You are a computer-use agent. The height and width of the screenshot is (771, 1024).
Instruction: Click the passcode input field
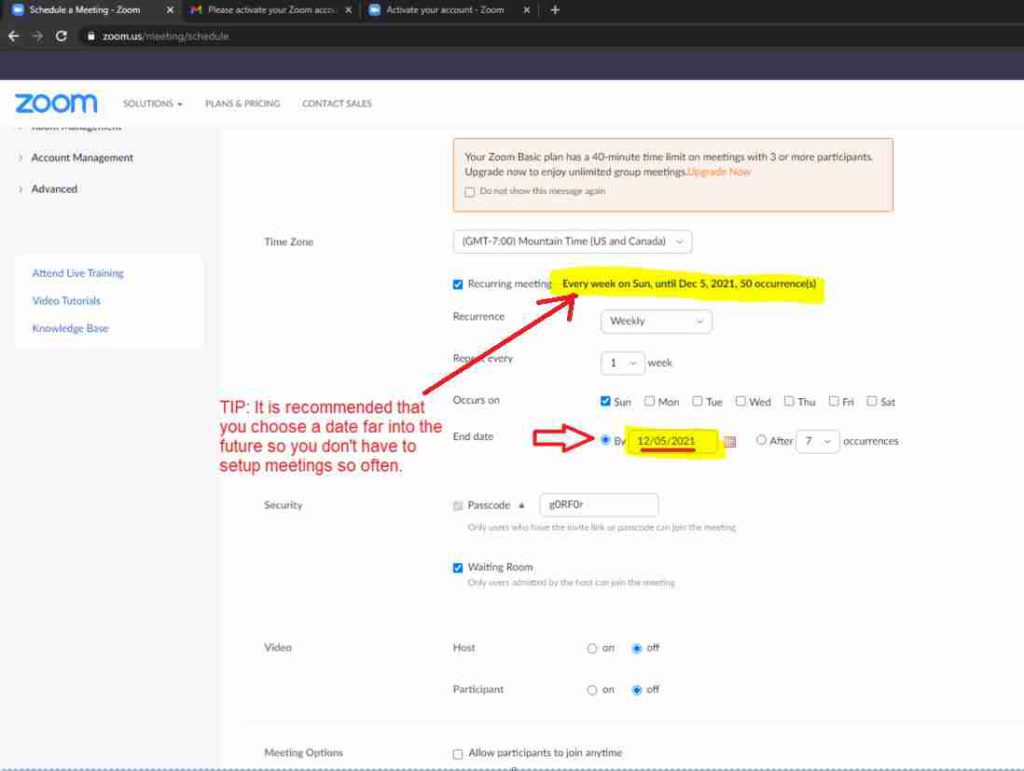[599, 505]
